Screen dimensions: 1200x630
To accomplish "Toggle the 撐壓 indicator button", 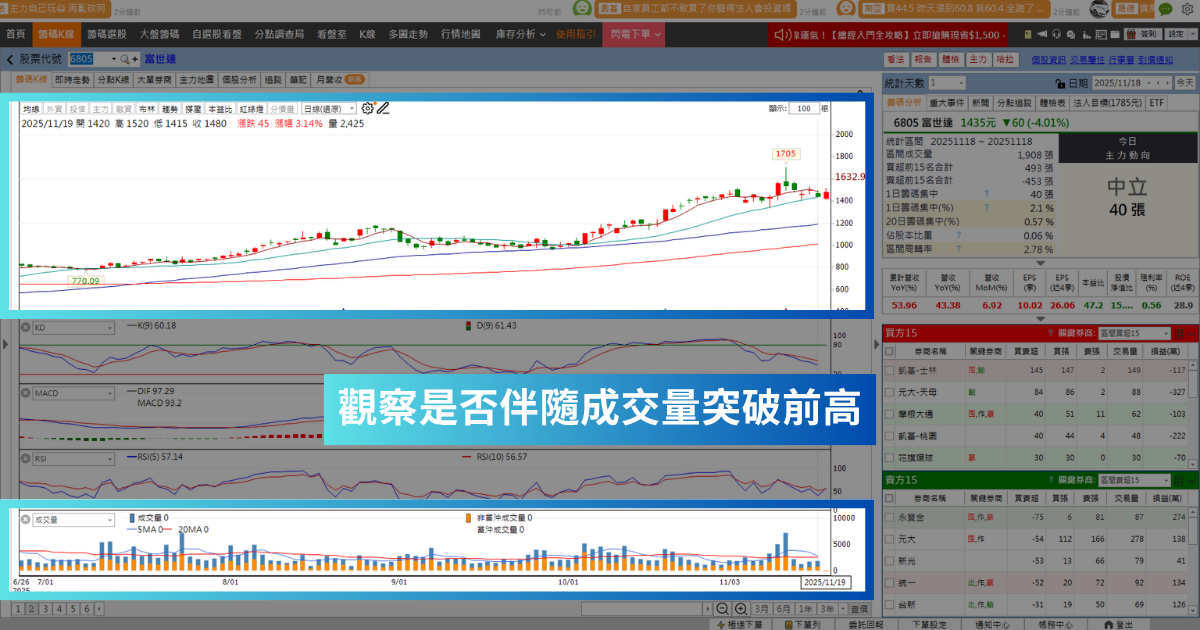I will (193, 108).
